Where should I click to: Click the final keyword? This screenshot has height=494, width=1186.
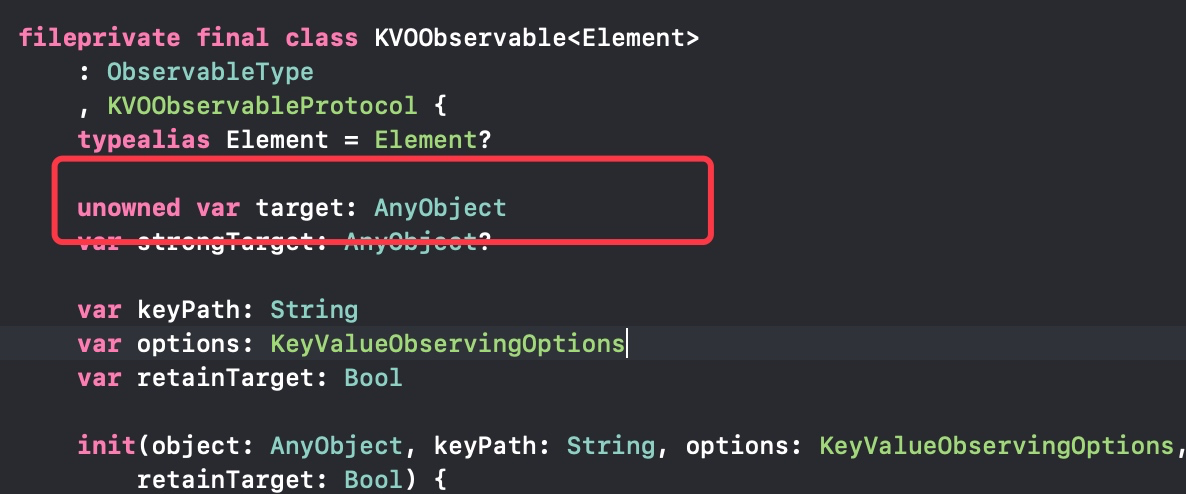point(233,38)
